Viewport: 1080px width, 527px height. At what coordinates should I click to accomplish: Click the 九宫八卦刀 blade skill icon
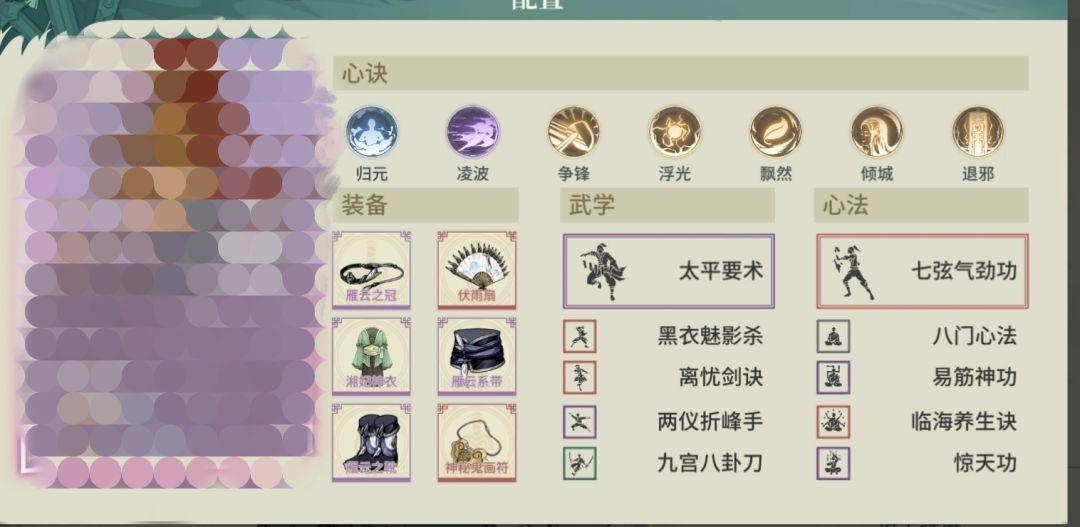(x=579, y=464)
